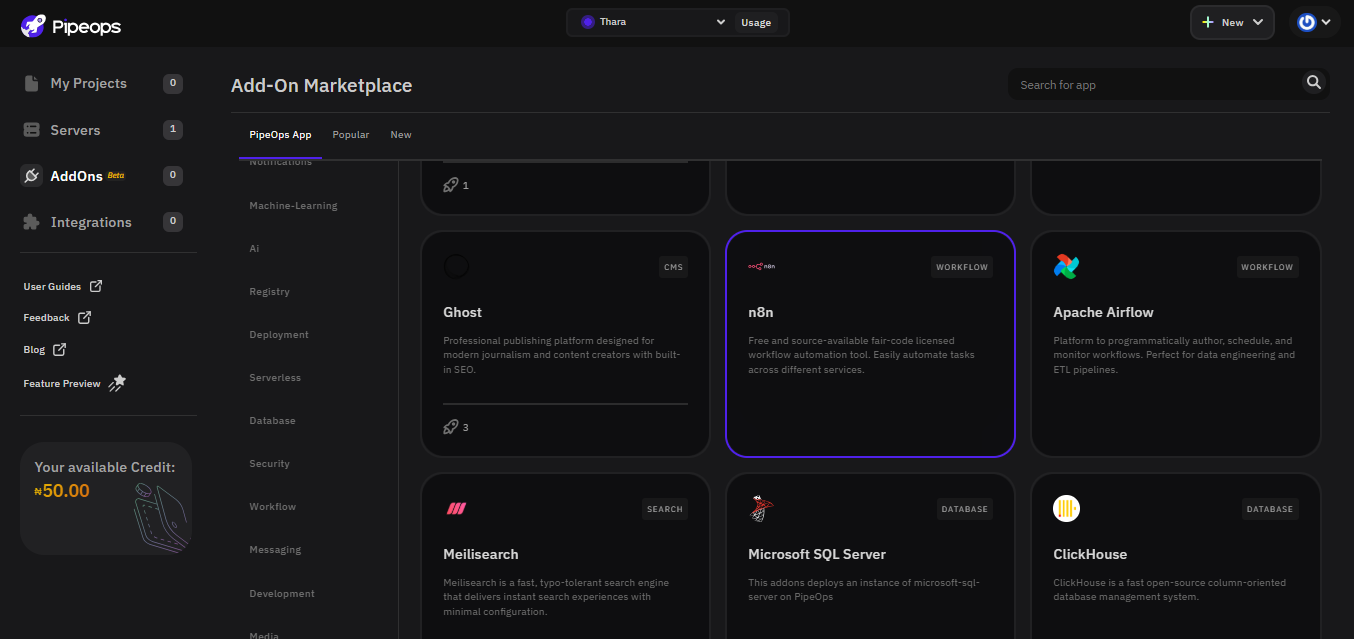
Task: Open the Feedback link
Action: (46, 317)
